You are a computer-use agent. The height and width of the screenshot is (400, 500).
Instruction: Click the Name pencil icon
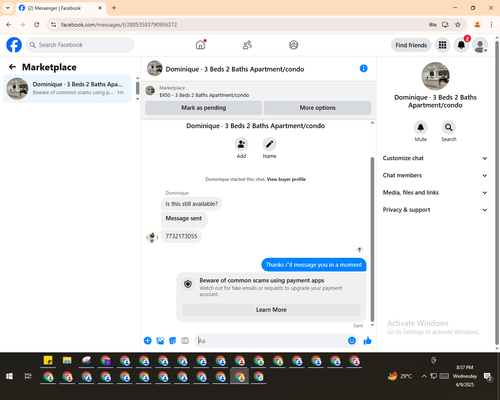pyautogui.click(x=269, y=144)
